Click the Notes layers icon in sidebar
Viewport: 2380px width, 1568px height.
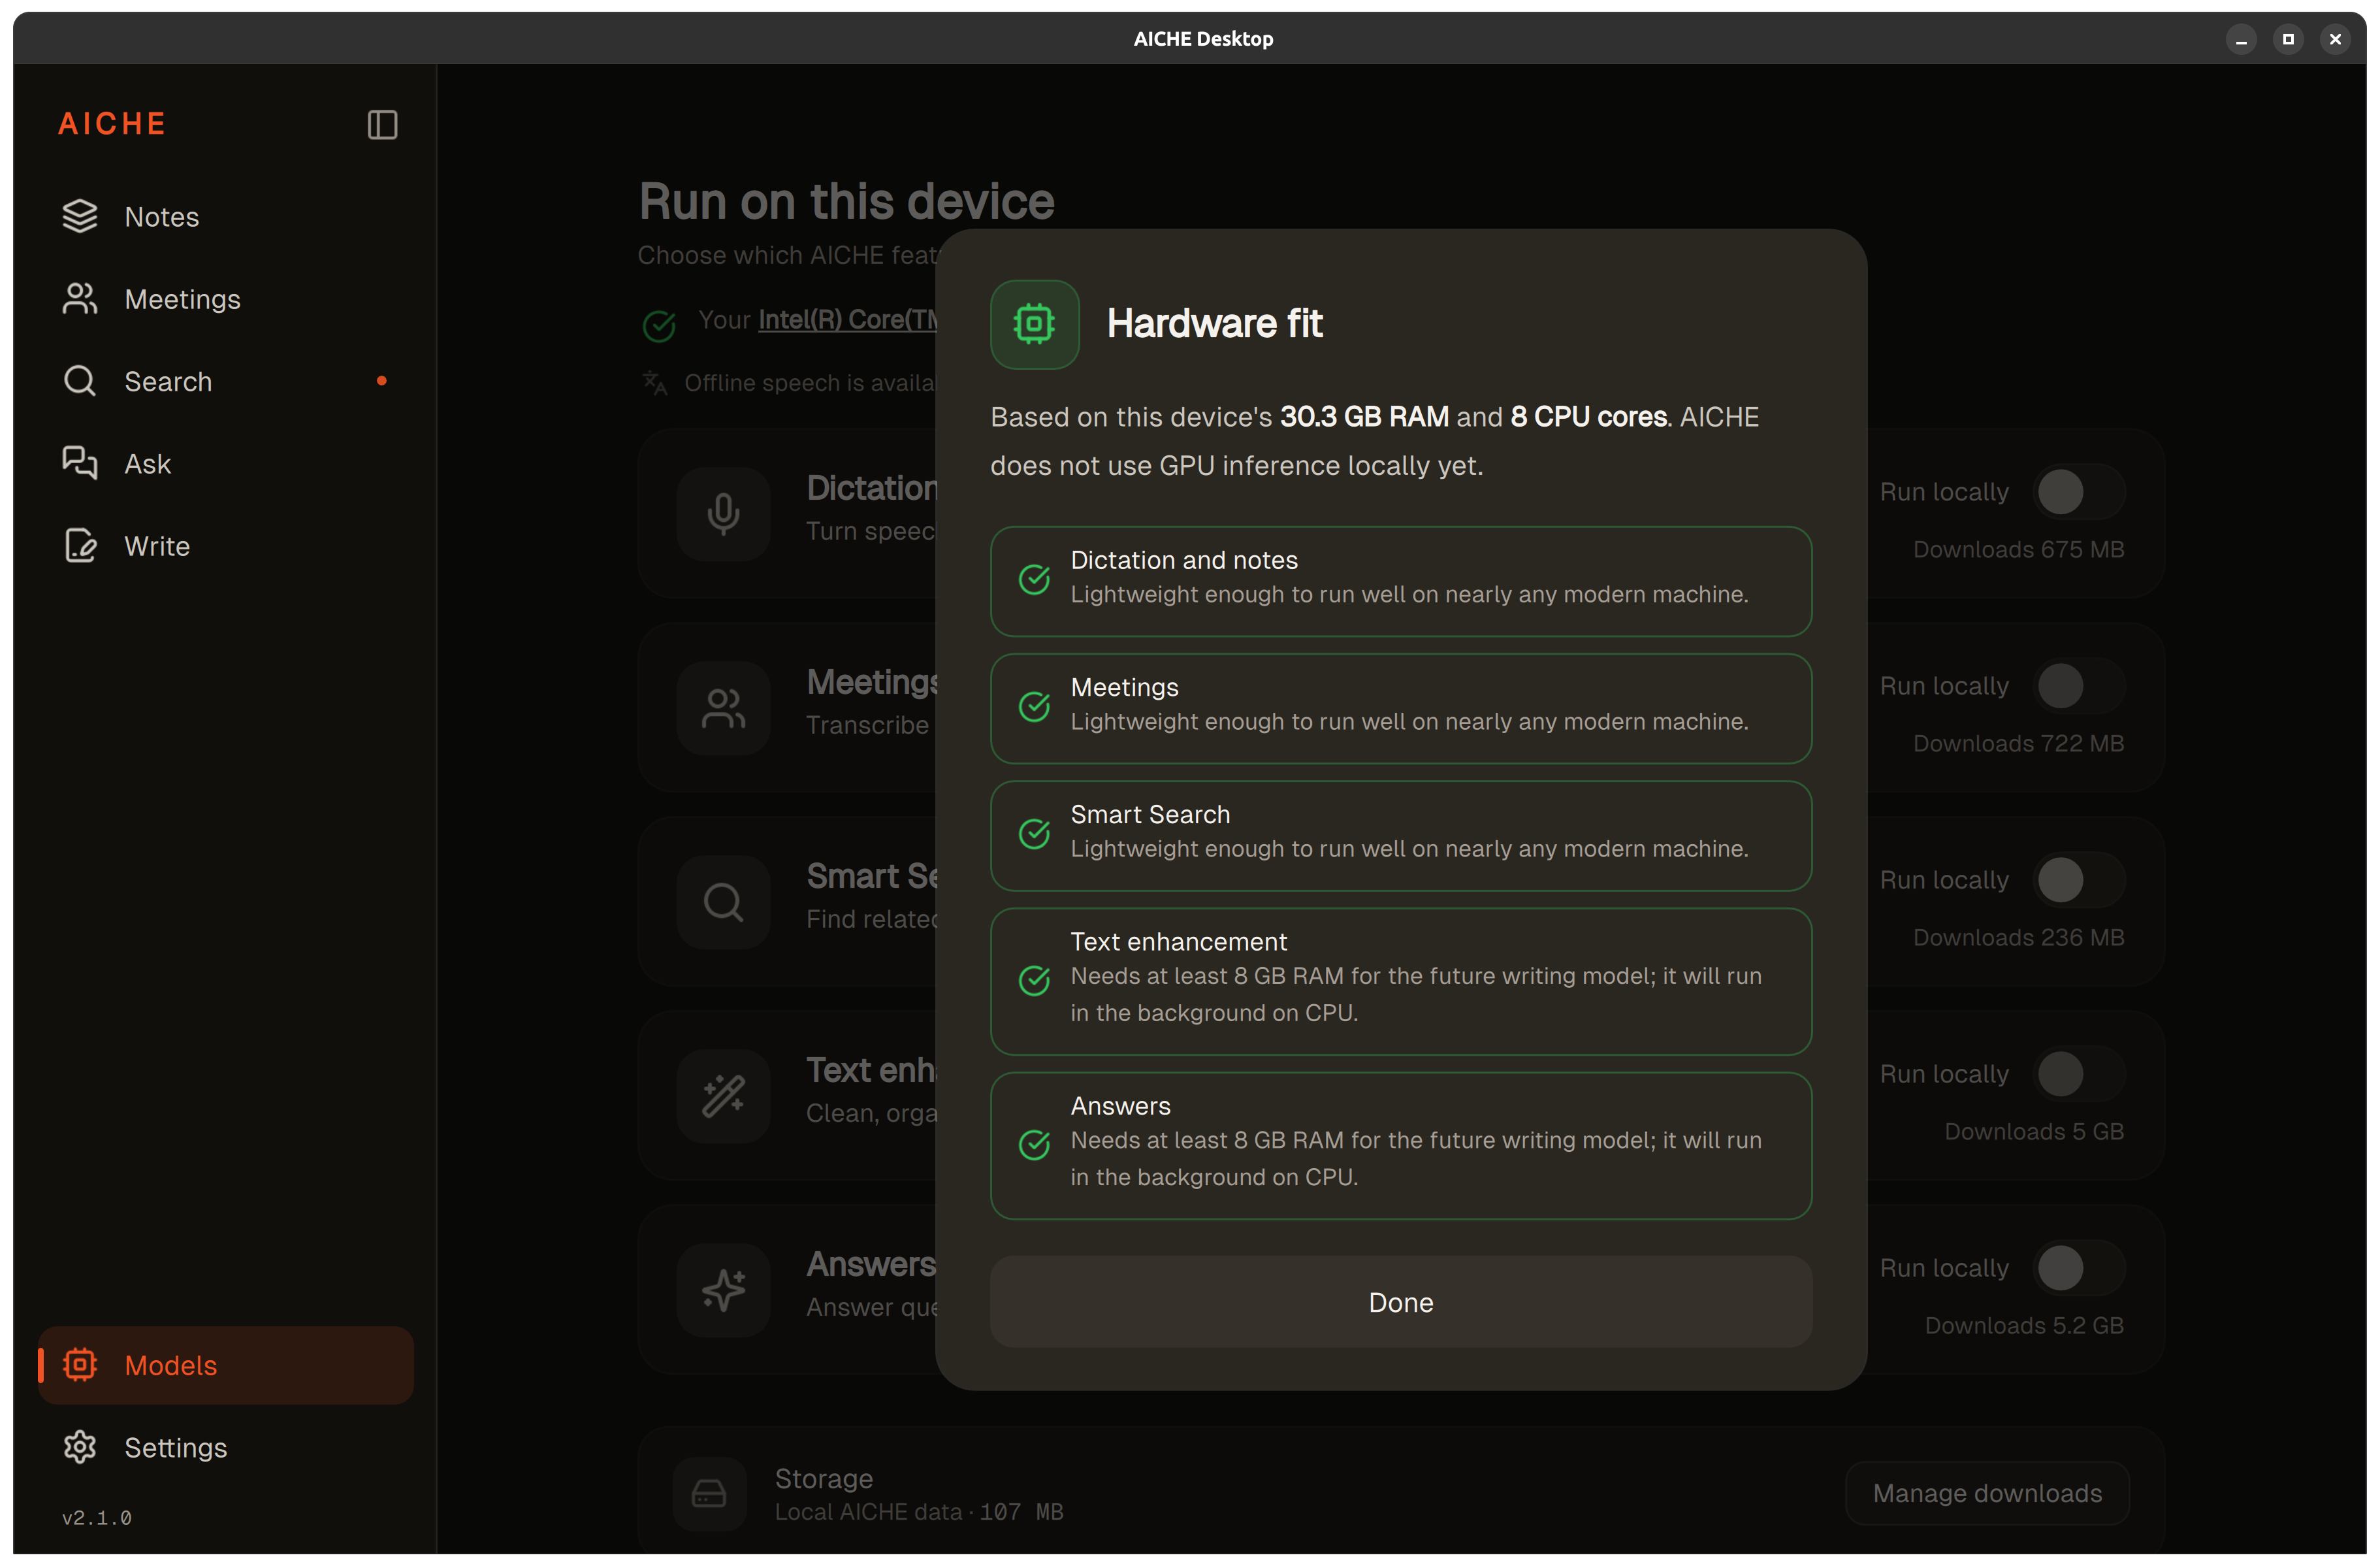(80, 217)
